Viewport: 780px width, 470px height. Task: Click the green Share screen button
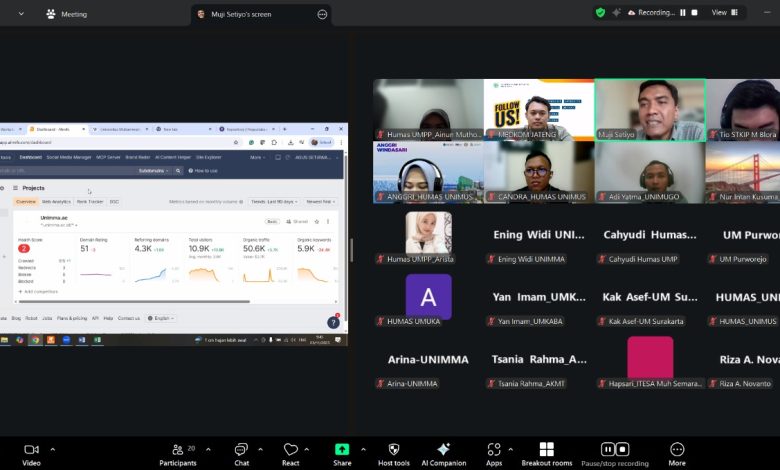[x=342, y=451]
